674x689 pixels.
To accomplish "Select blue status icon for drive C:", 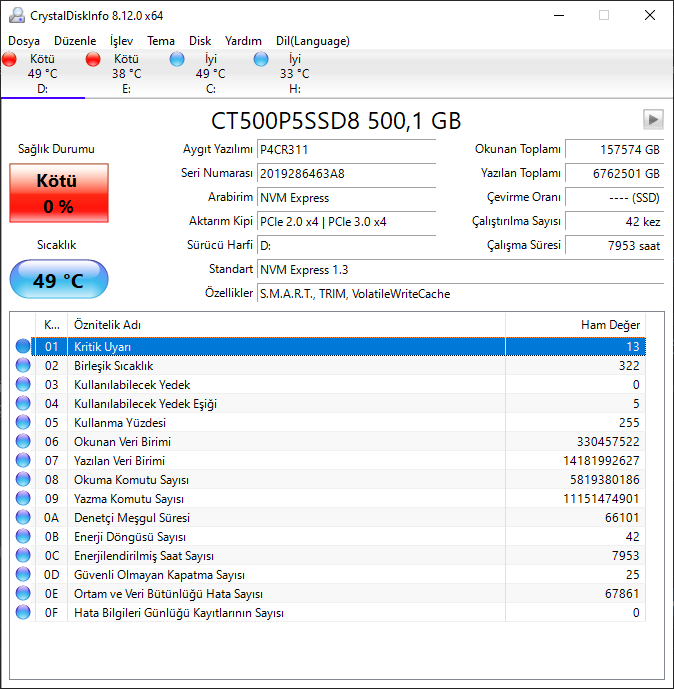I will point(177,59).
